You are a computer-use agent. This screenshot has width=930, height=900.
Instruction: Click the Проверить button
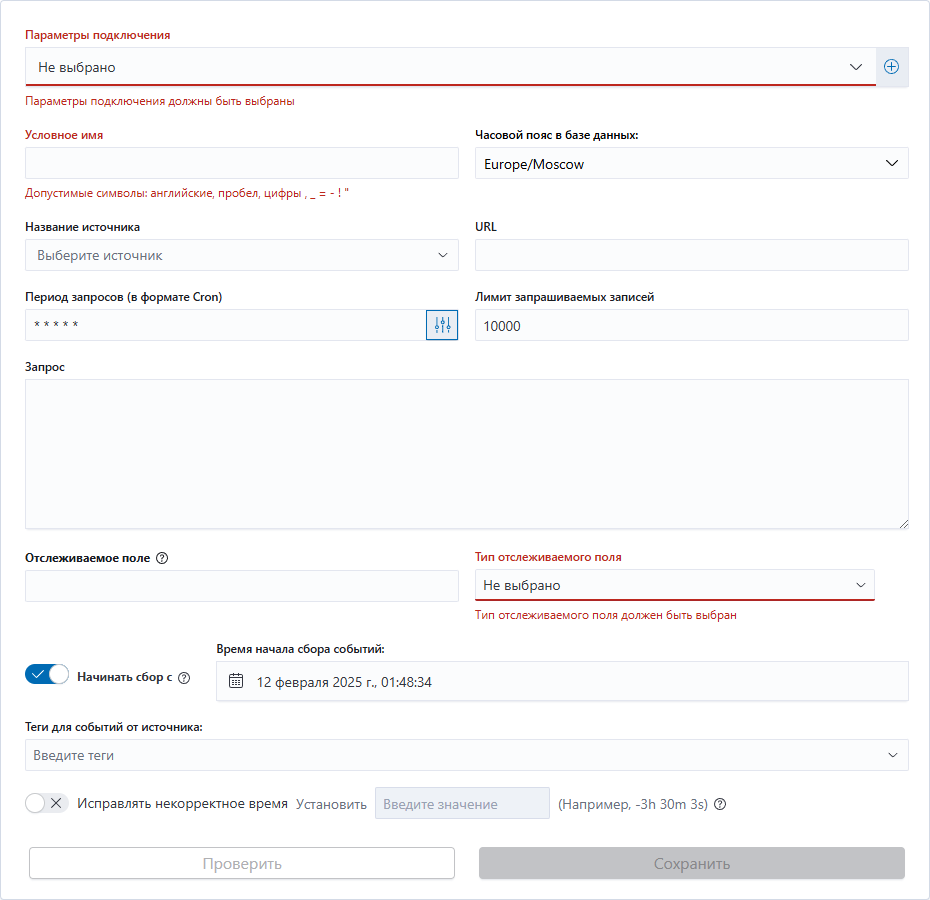click(x=242, y=863)
